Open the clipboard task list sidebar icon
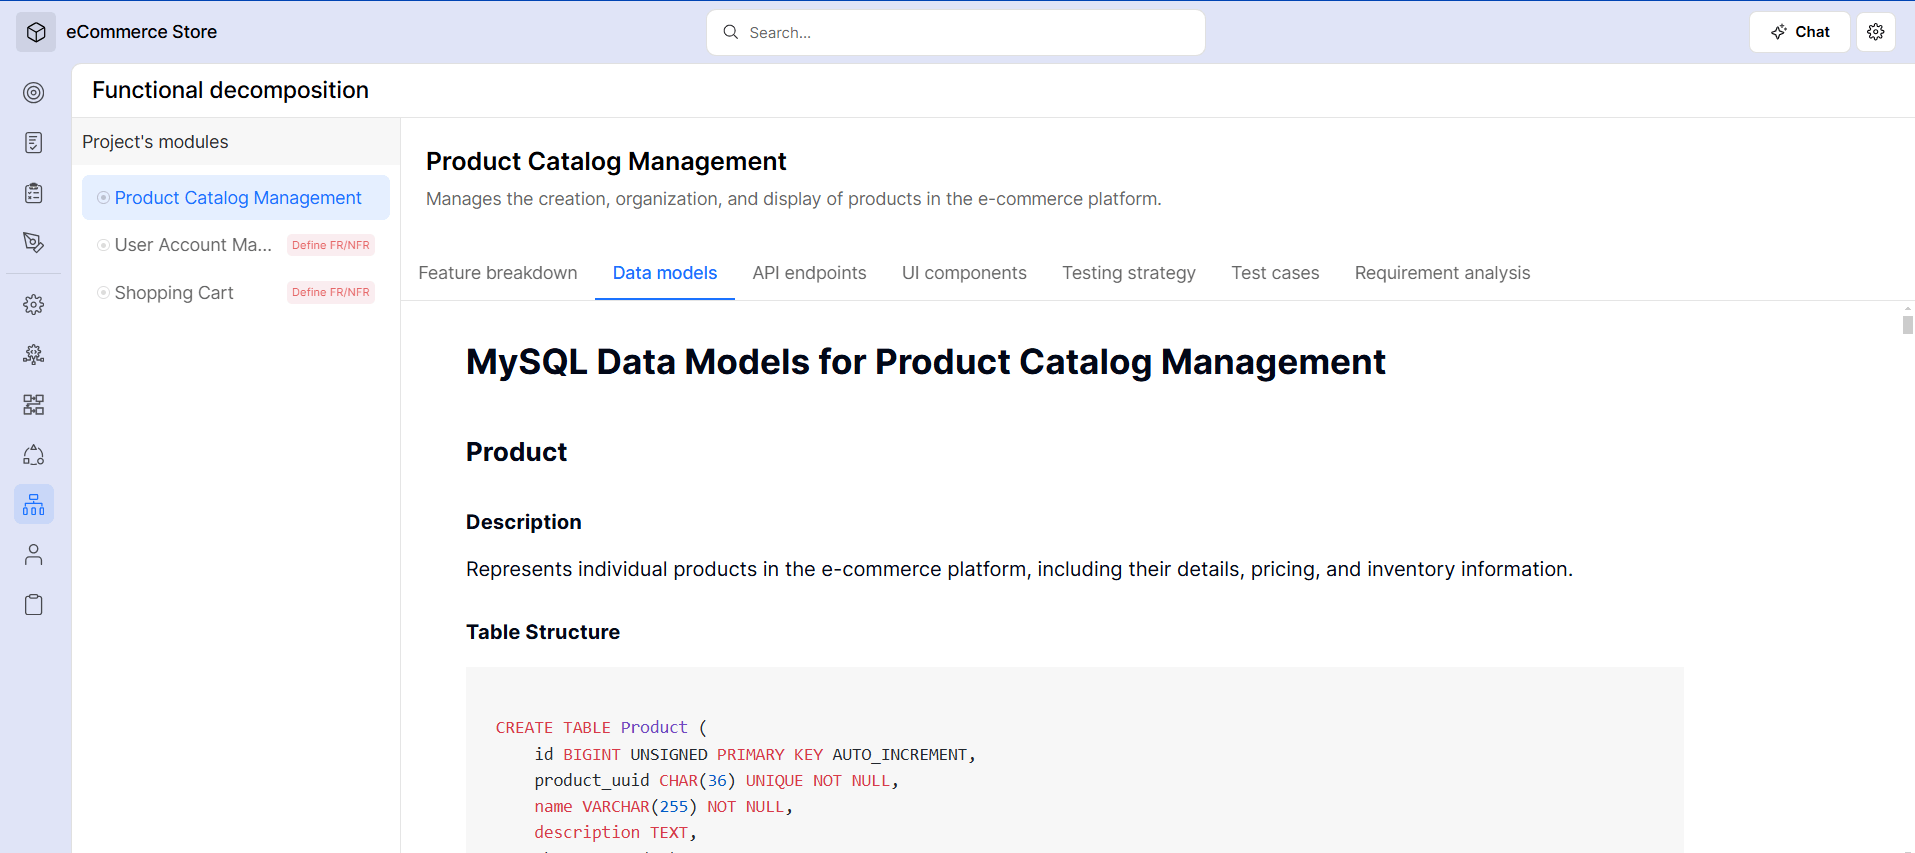This screenshot has width=1915, height=853. pyautogui.click(x=34, y=193)
